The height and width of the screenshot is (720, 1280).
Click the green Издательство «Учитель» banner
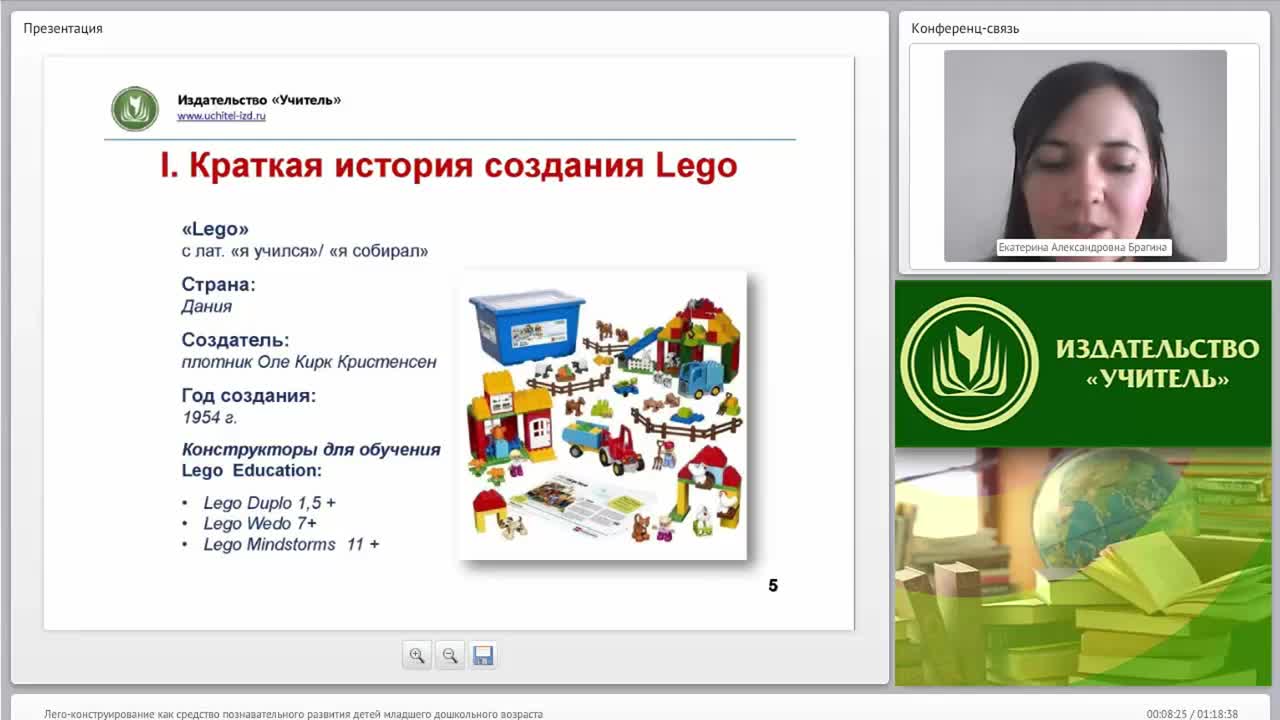click(1083, 364)
